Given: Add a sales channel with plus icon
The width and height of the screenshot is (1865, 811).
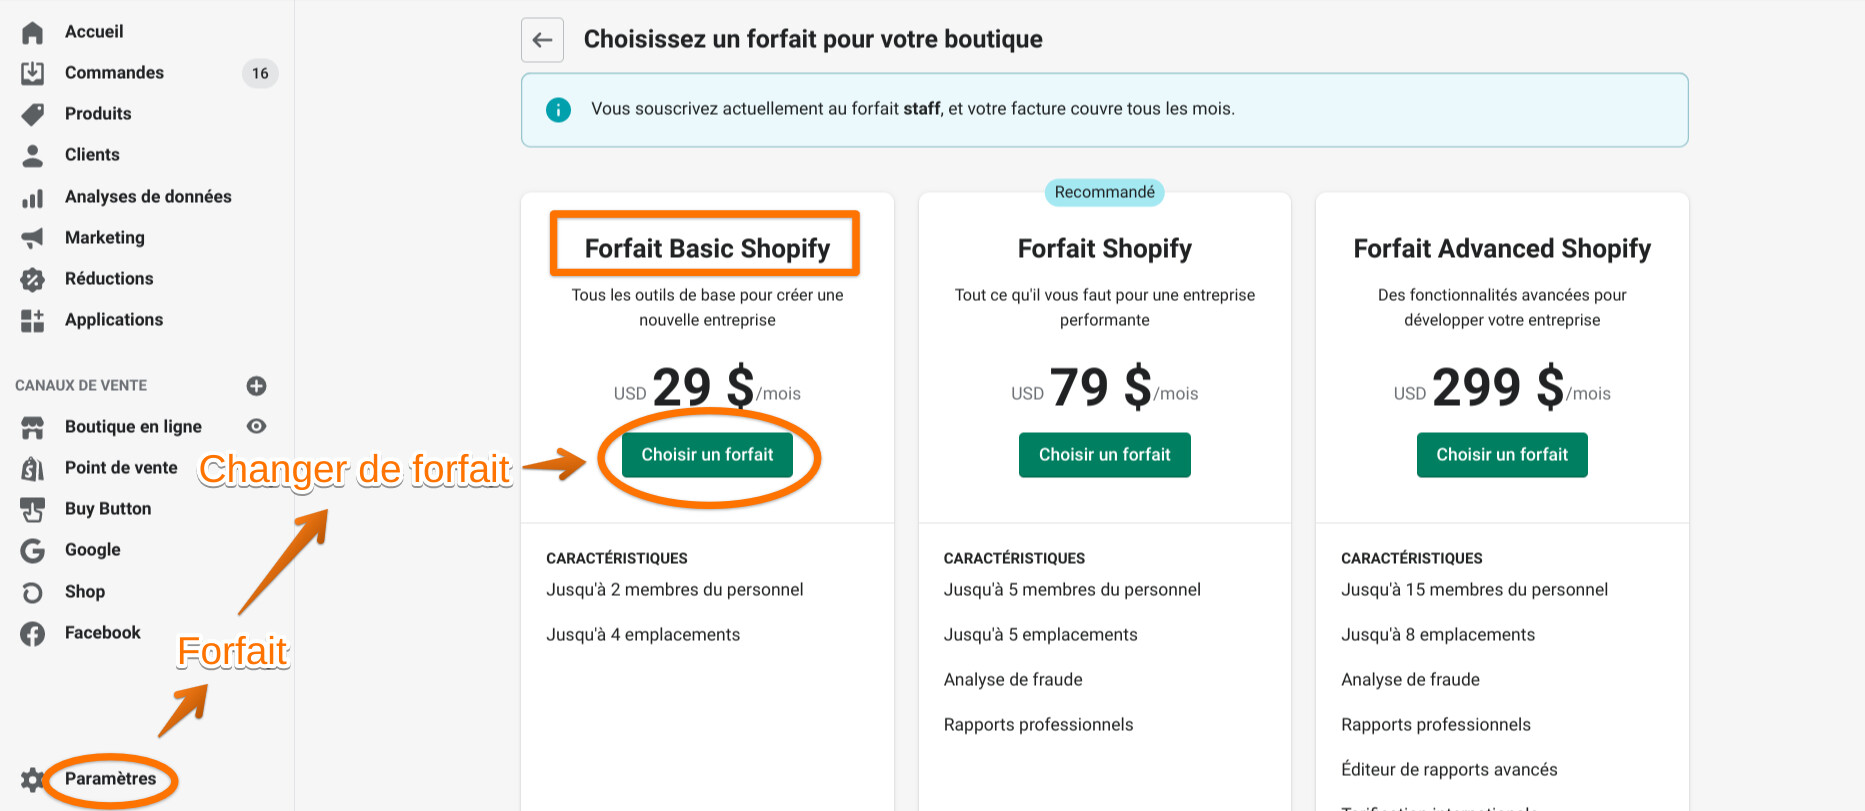Looking at the screenshot, I should 256,386.
